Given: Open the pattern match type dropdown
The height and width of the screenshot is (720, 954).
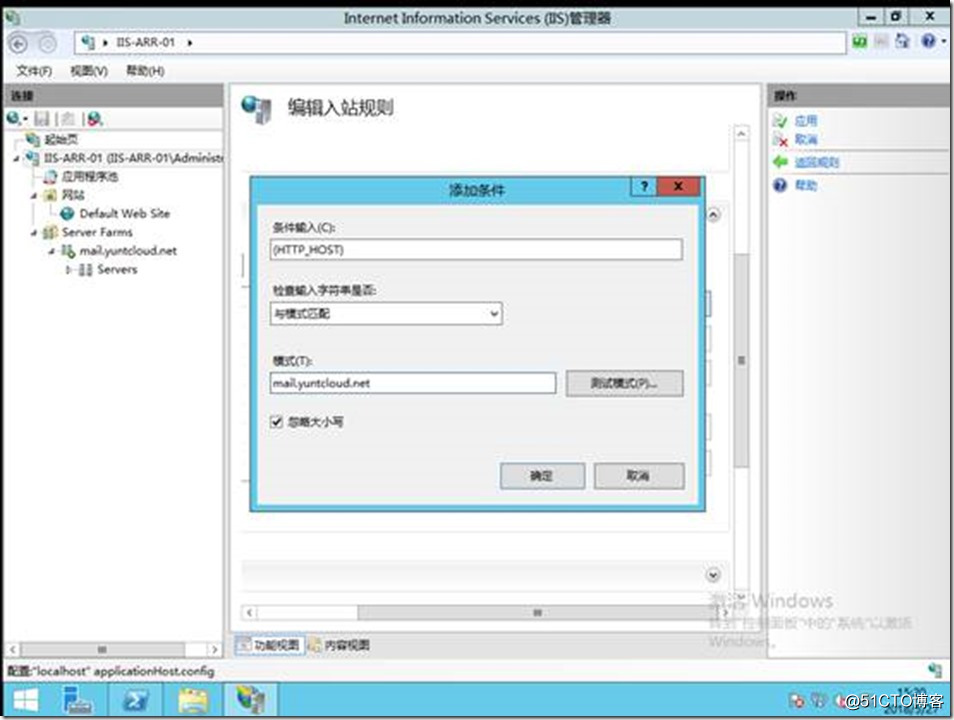Looking at the screenshot, I should 386,313.
